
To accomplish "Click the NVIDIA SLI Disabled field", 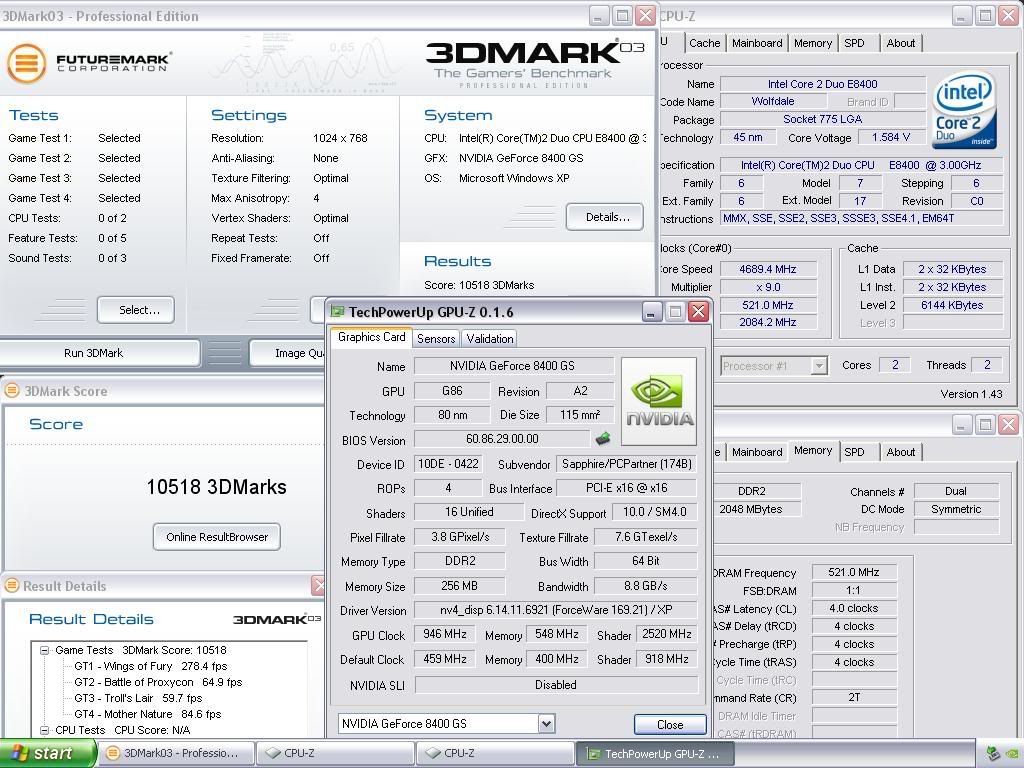I will (556, 684).
